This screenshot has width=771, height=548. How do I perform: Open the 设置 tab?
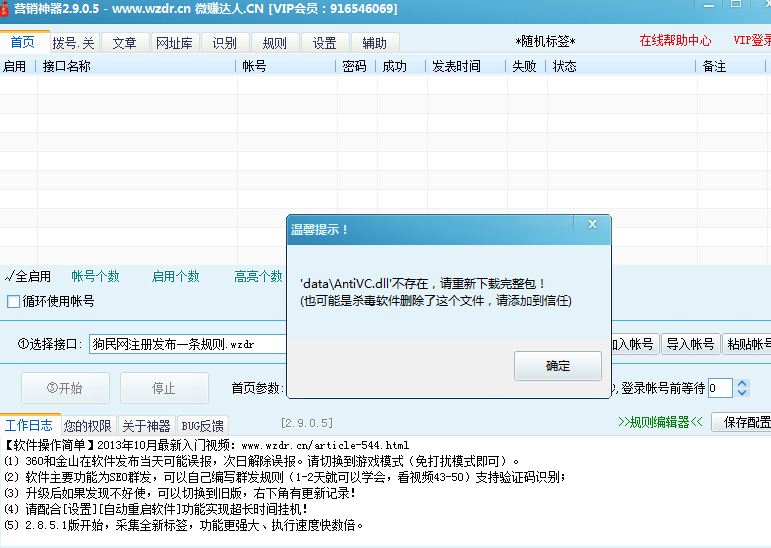pos(324,43)
